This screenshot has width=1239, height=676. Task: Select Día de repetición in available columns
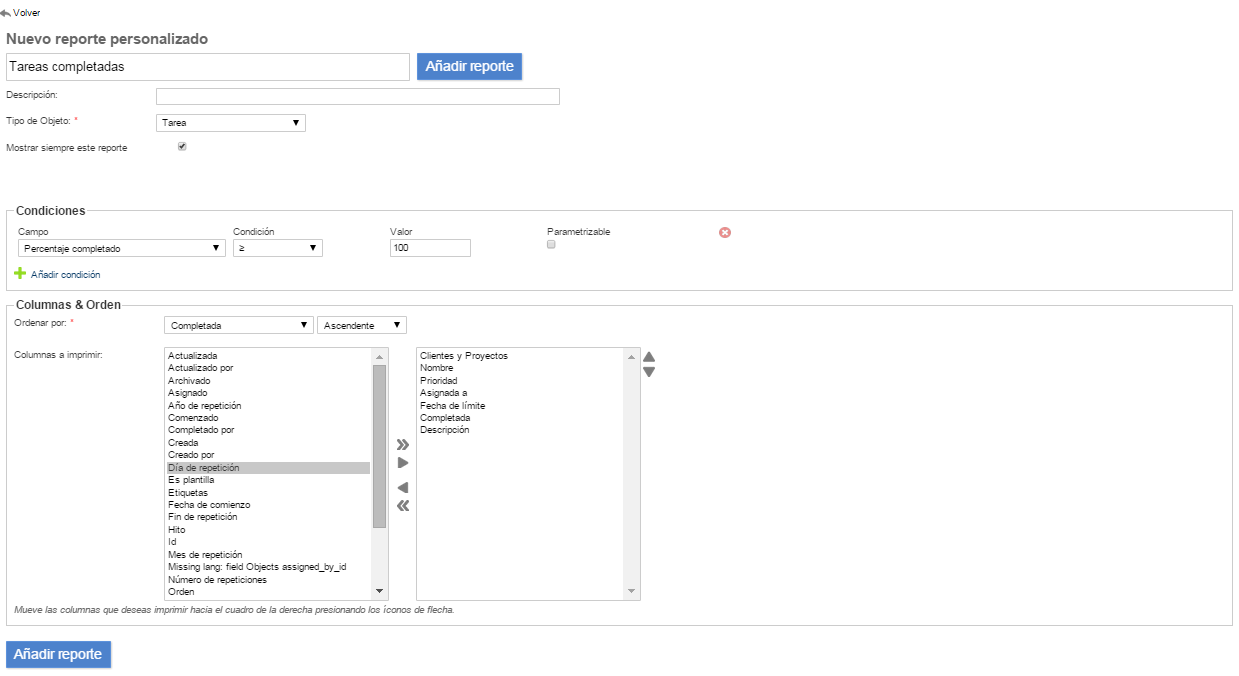(x=268, y=468)
